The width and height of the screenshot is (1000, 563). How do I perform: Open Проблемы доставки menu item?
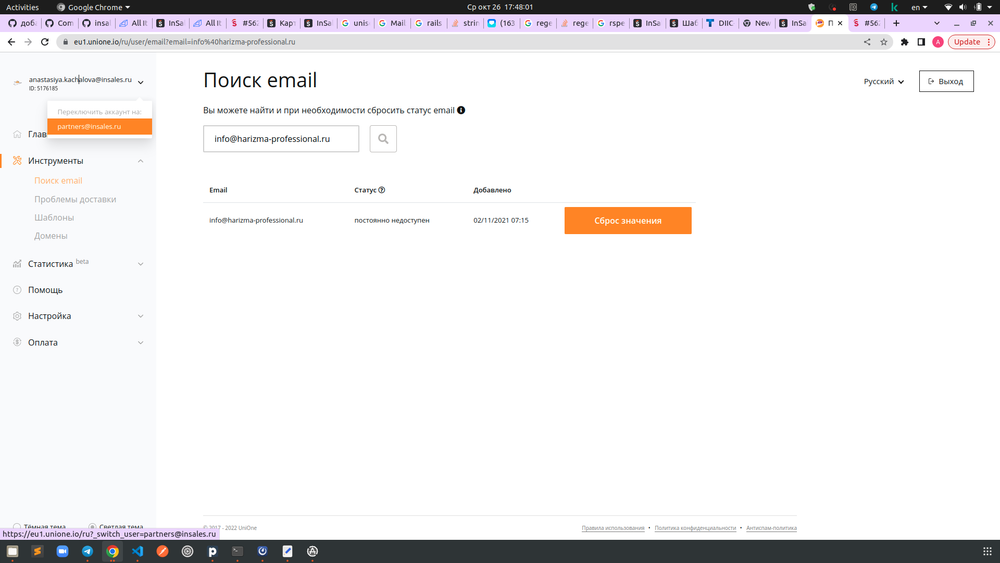point(75,199)
